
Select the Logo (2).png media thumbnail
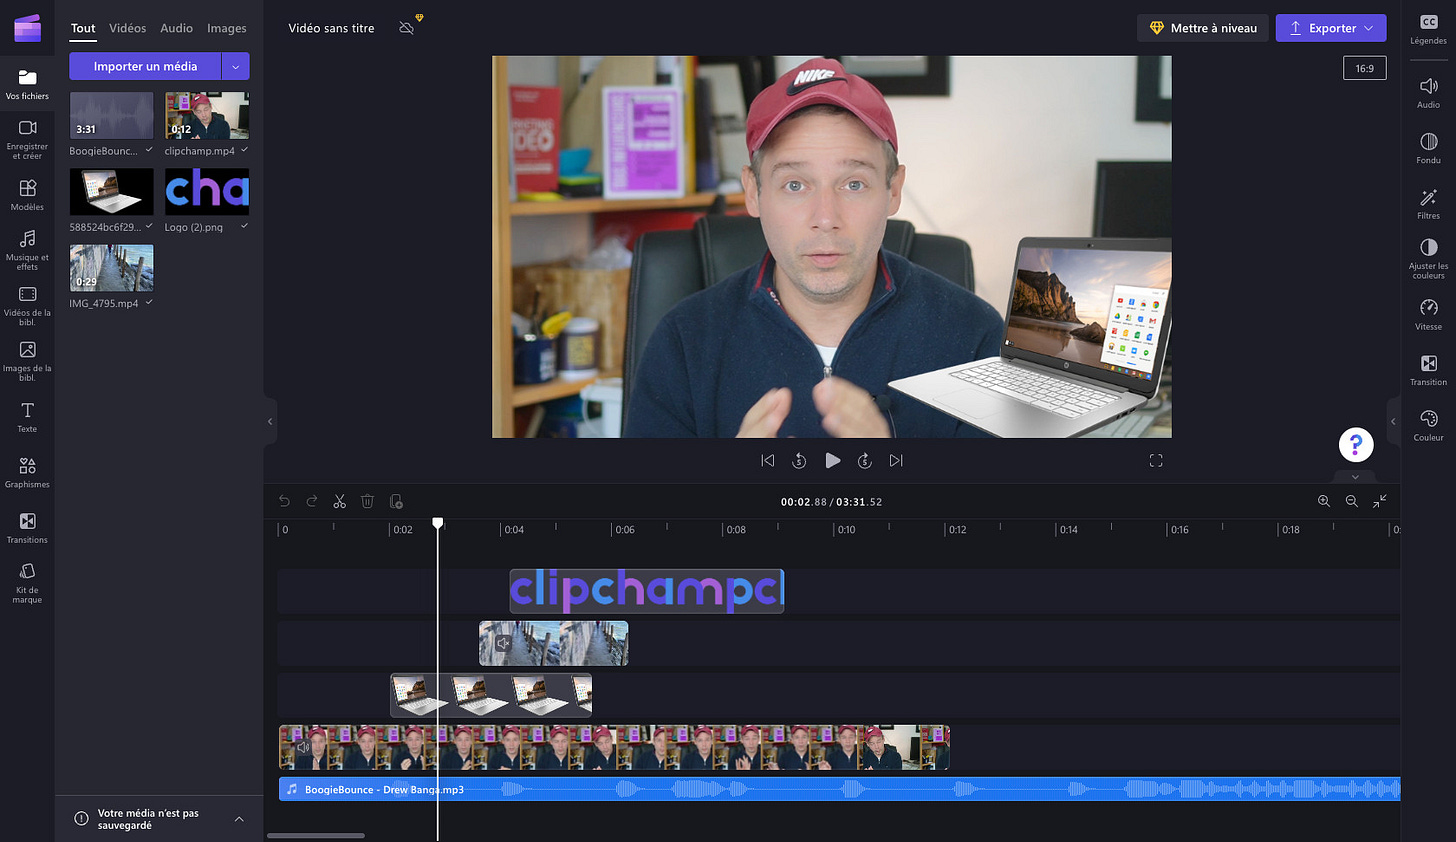pos(207,191)
